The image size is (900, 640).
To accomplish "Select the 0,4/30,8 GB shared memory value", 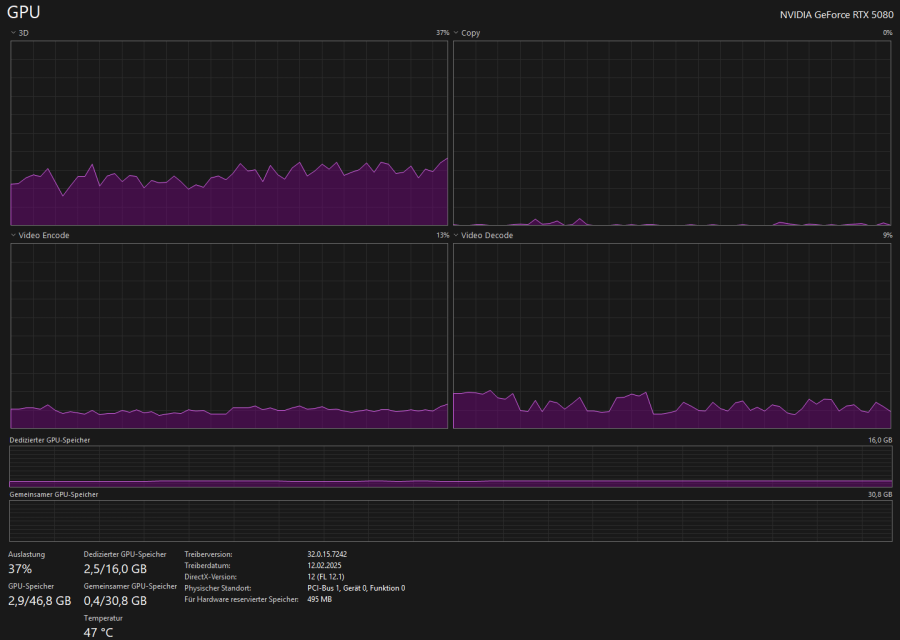I will [115, 601].
